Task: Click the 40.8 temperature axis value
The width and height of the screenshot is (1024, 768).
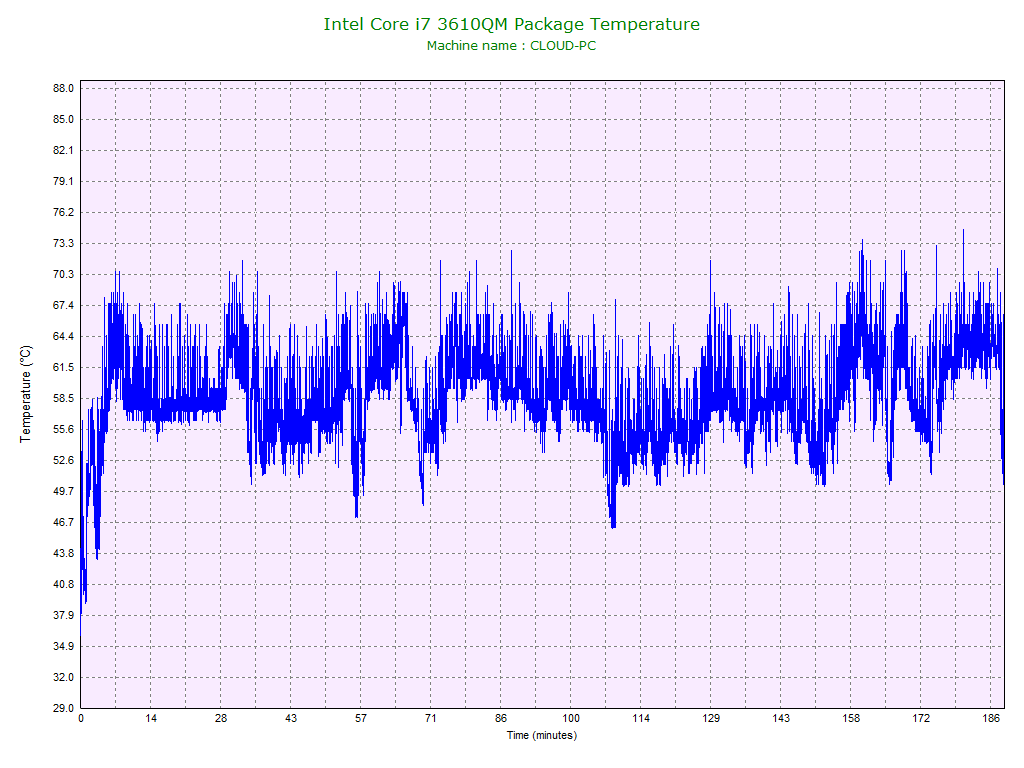Action: click(x=63, y=584)
